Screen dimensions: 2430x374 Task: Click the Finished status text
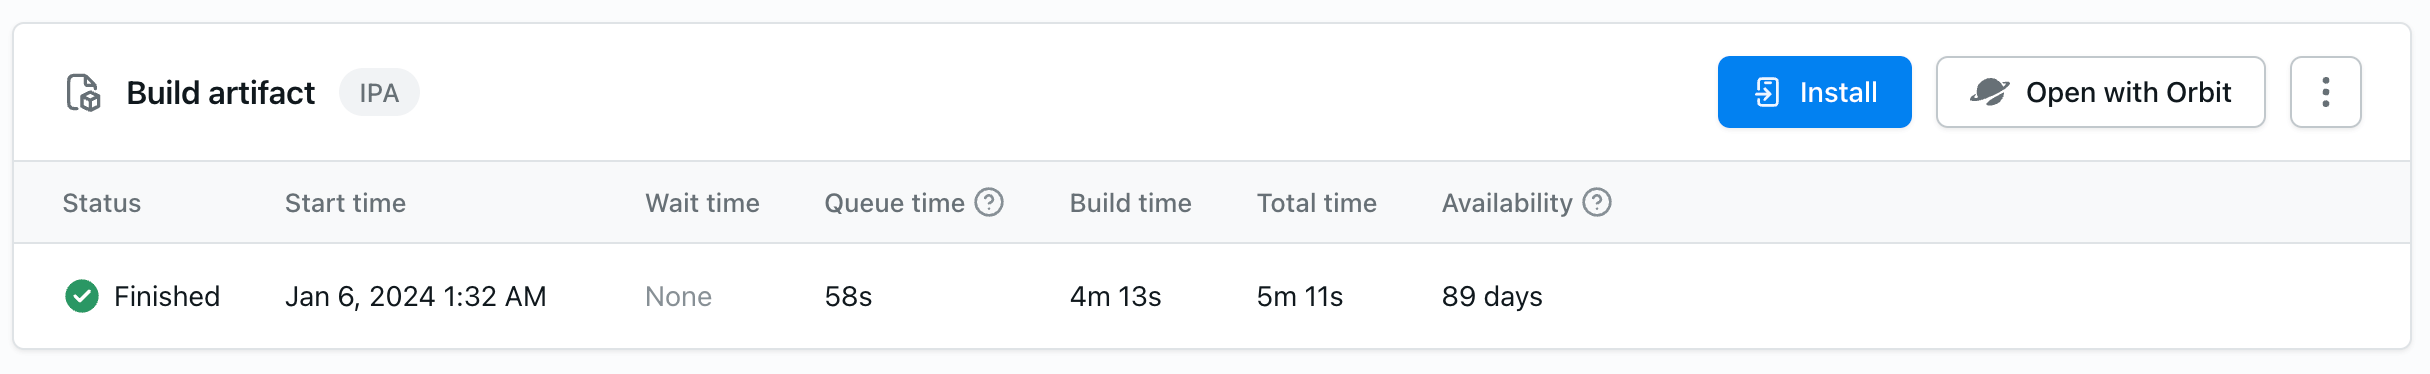(x=167, y=296)
